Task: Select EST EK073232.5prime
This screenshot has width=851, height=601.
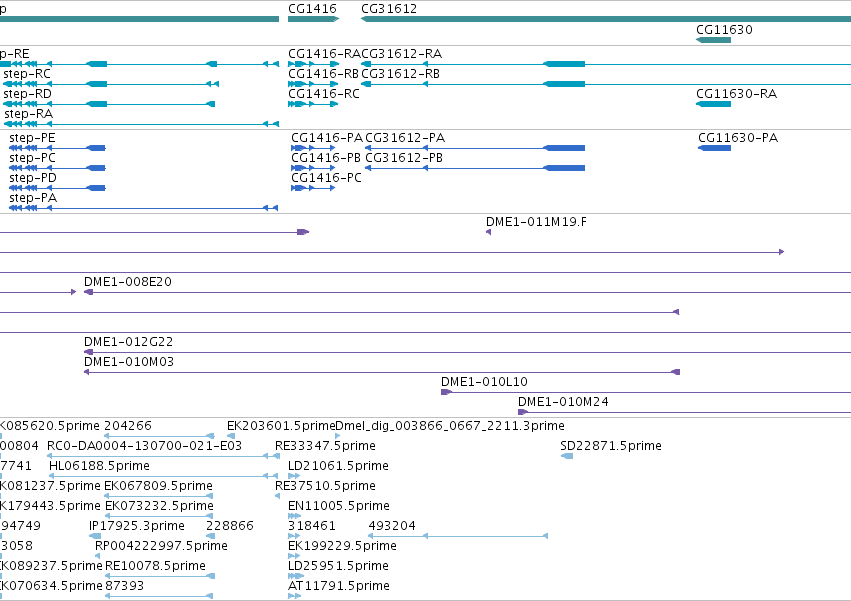Action: 159,506
